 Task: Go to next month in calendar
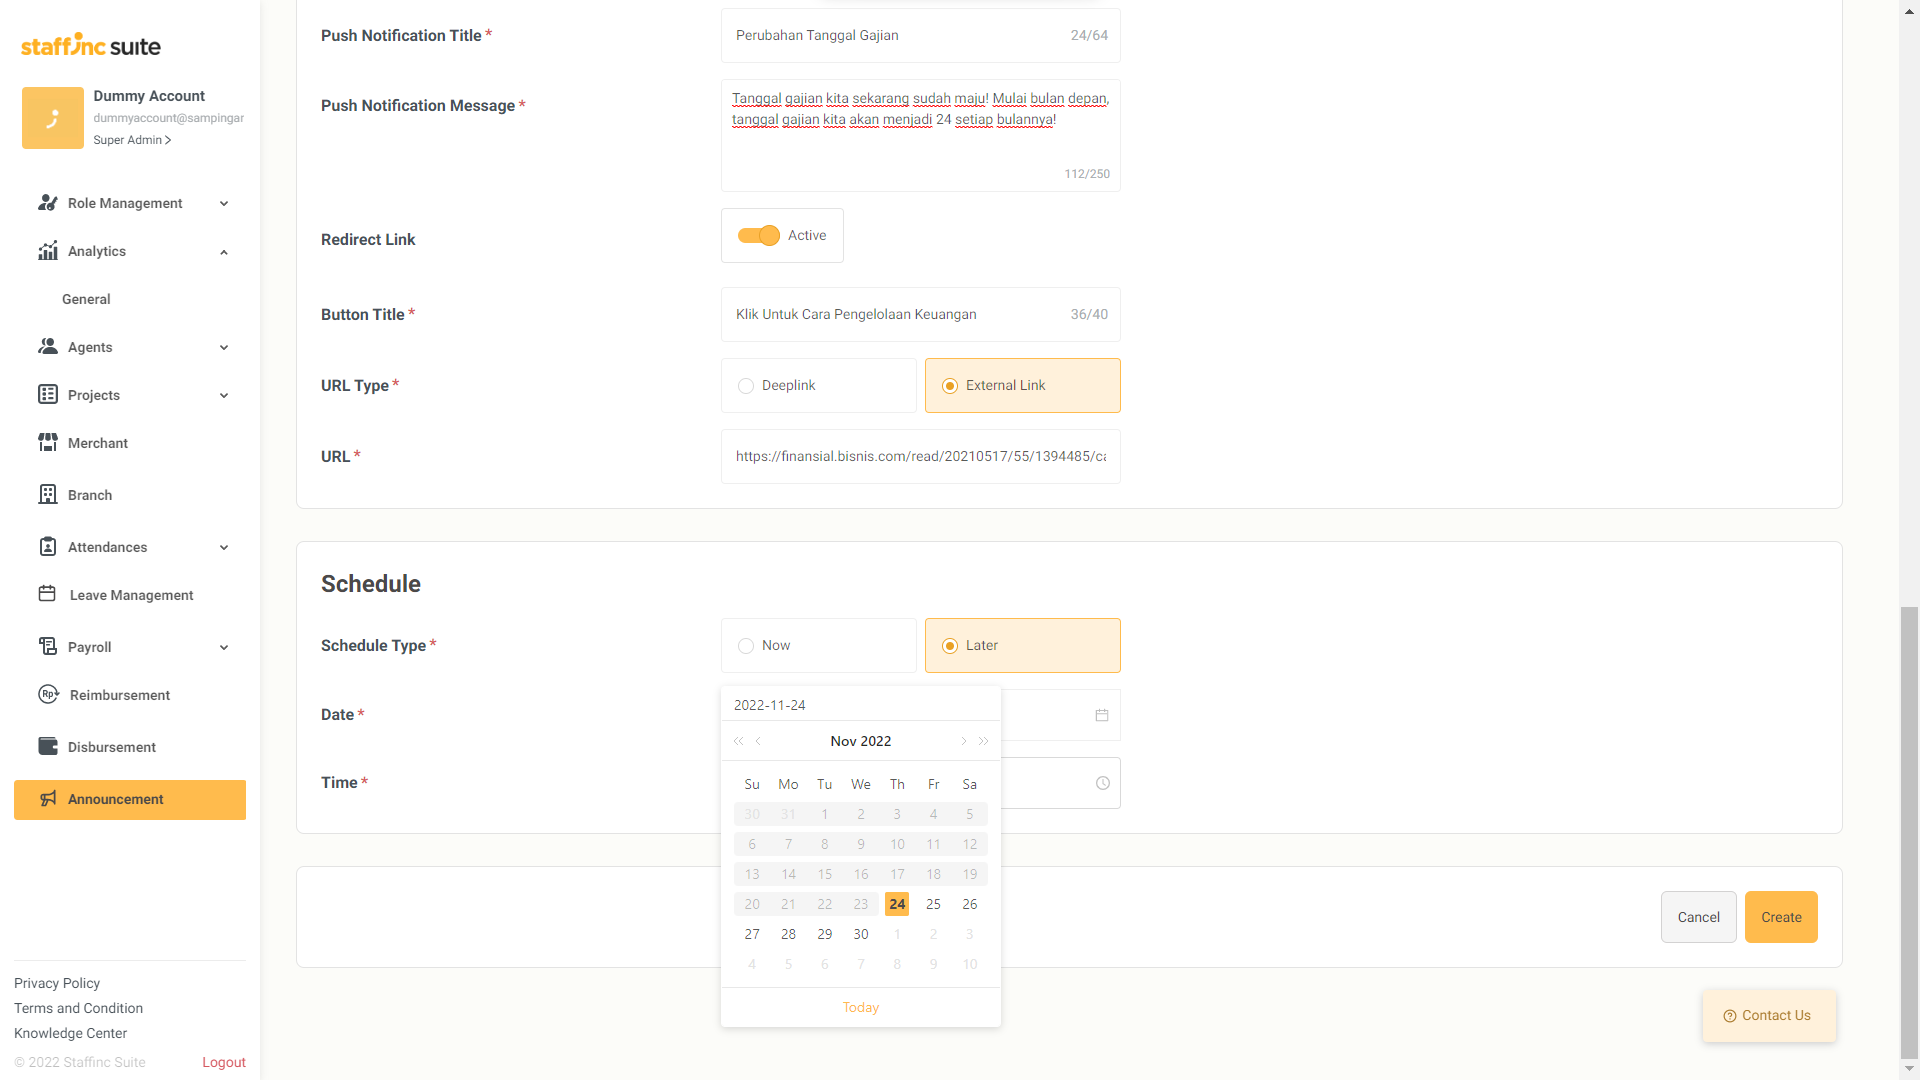(x=963, y=741)
